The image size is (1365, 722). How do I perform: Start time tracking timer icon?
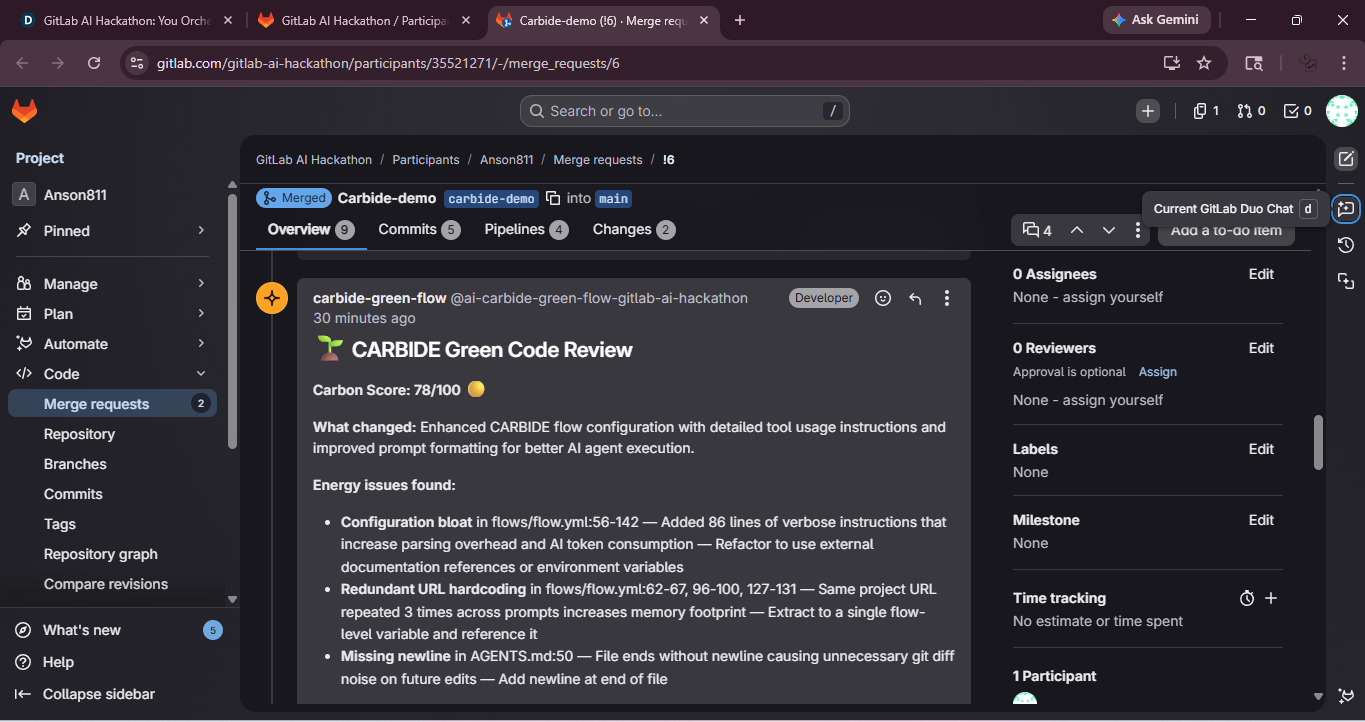pyautogui.click(x=1247, y=598)
